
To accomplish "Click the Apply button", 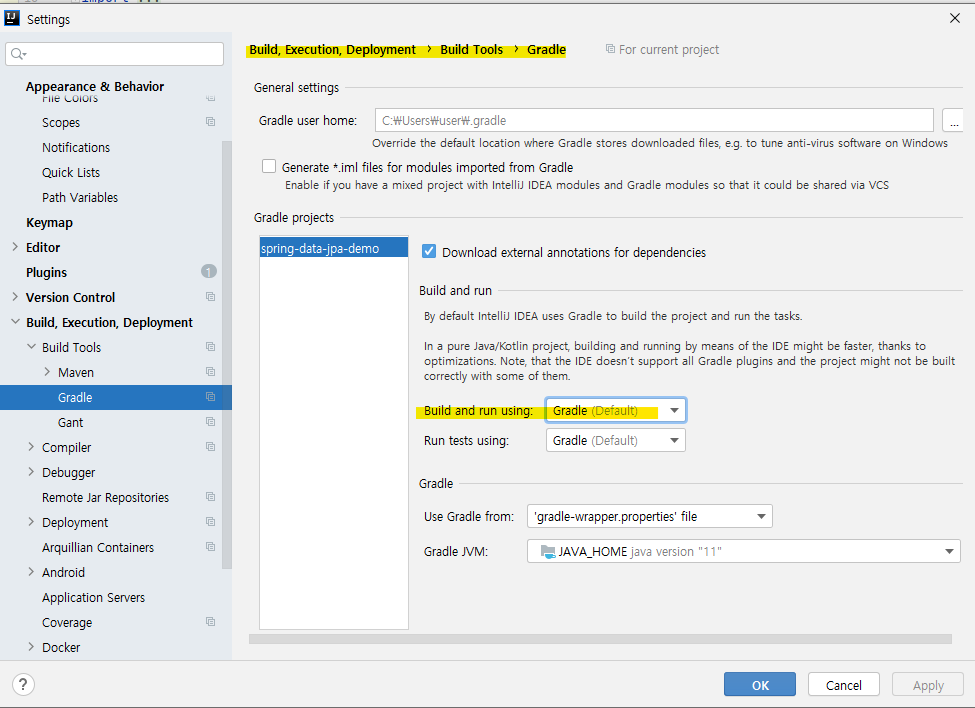I will point(928,684).
